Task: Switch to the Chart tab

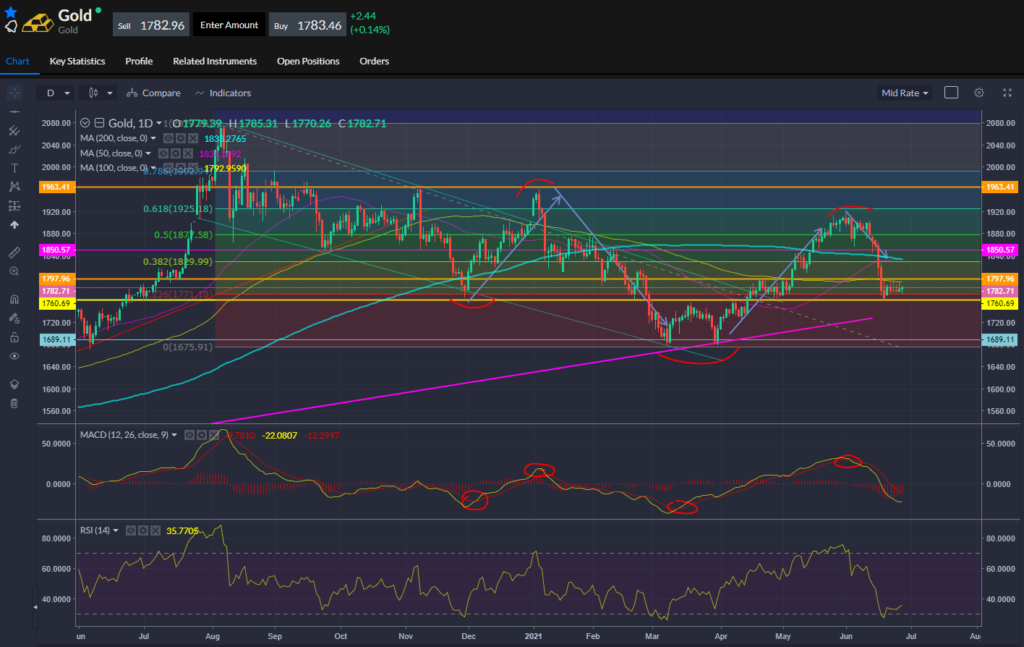Action: pos(17,61)
